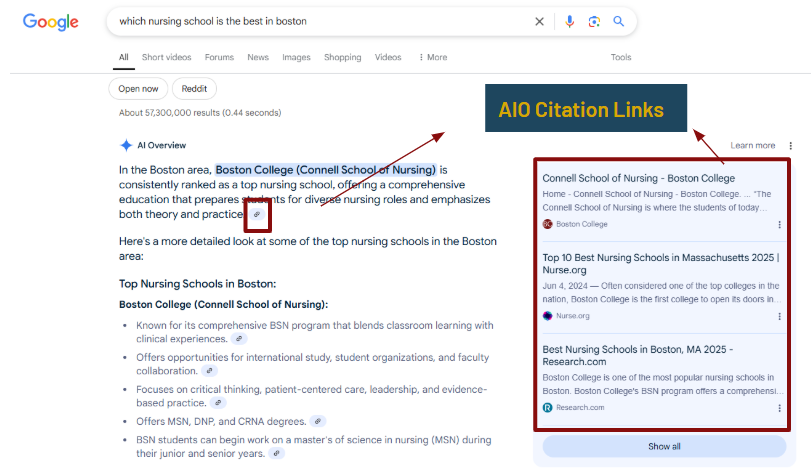Viewport: 811px width, 471px height.
Task: Clear the search query with X
Action: click(539, 21)
